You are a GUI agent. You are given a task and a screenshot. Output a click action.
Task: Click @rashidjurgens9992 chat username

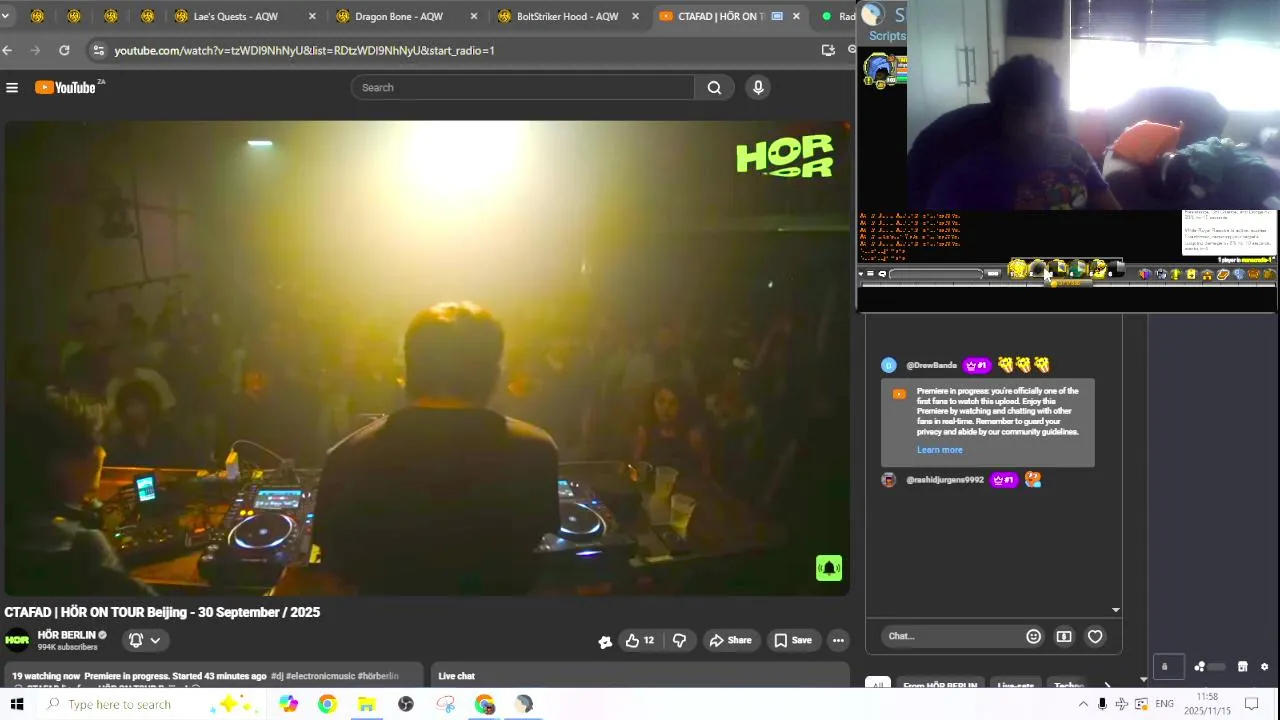(945, 480)
